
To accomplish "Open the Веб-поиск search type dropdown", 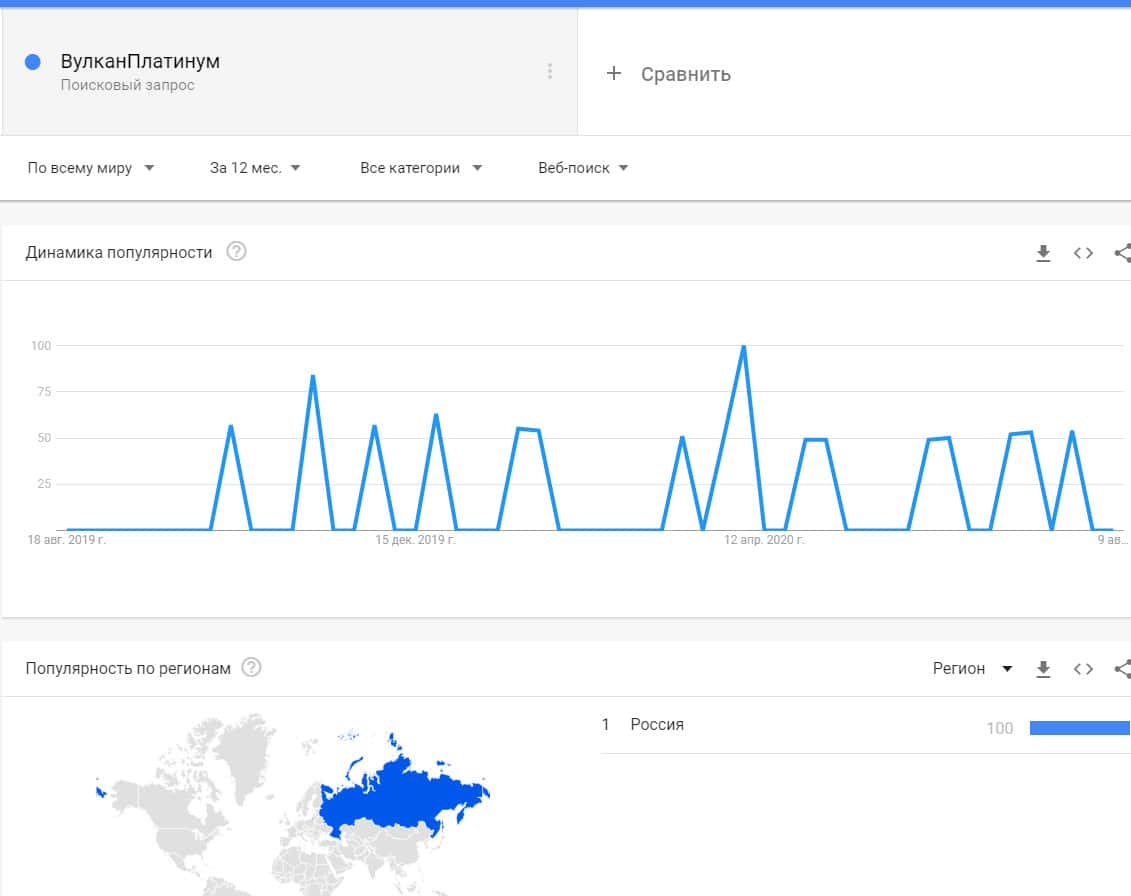I will 583,168.
